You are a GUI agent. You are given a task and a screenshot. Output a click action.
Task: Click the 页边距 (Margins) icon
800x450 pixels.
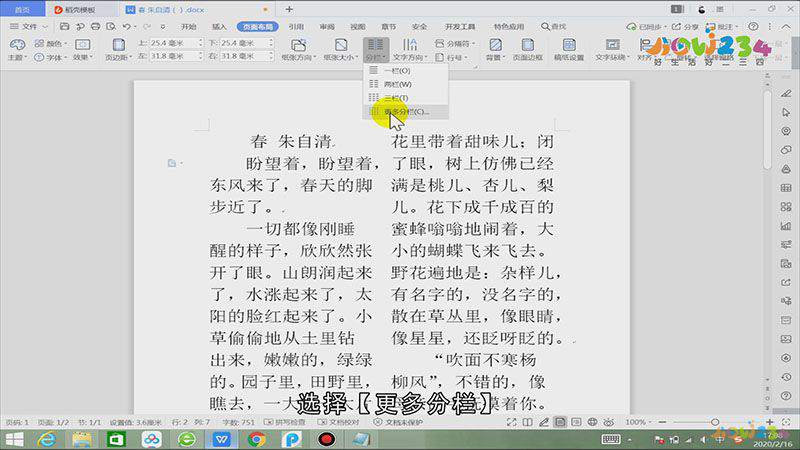[118, 45]
